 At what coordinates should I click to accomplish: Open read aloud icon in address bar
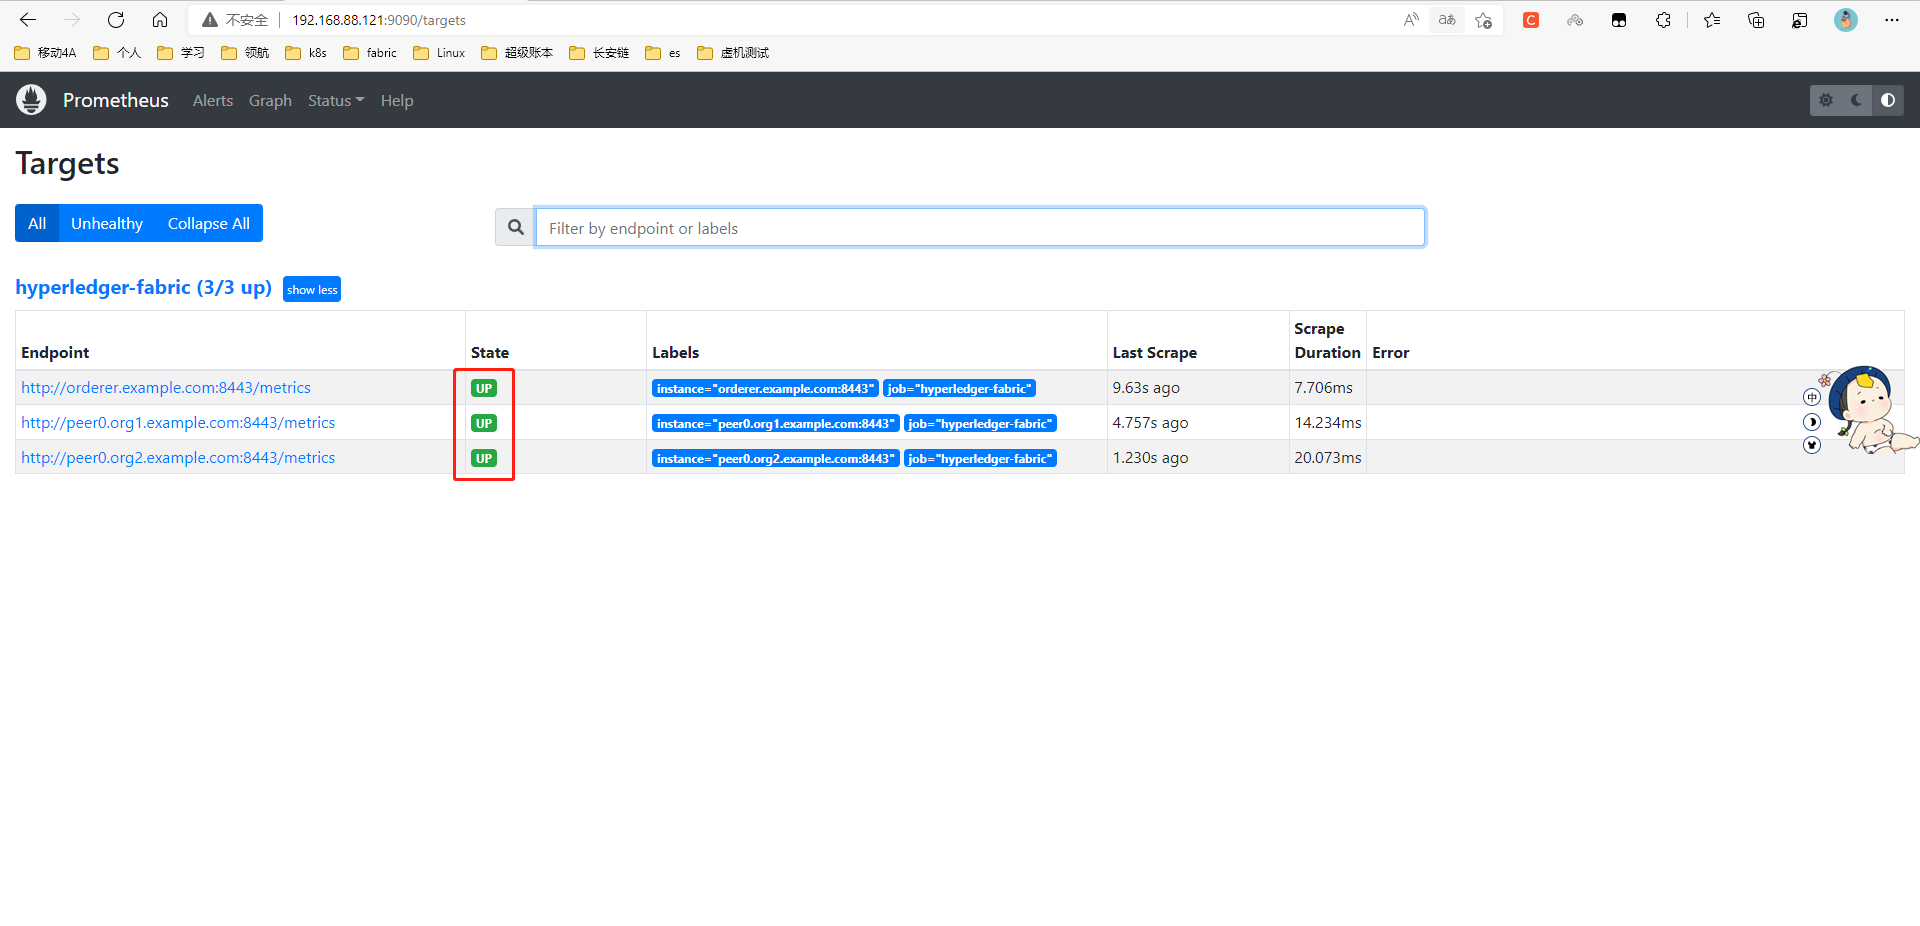coord(1411,20)
